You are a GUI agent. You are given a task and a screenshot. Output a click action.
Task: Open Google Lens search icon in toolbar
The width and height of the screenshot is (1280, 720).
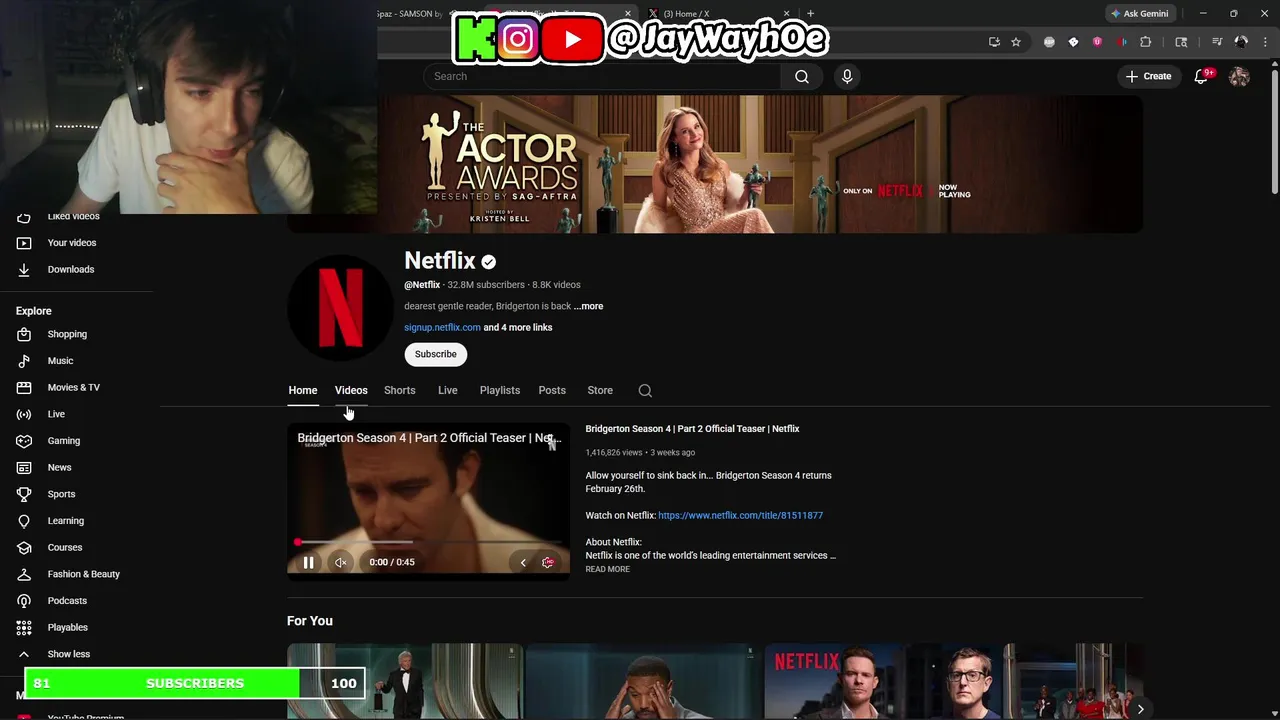[1181, 42]
